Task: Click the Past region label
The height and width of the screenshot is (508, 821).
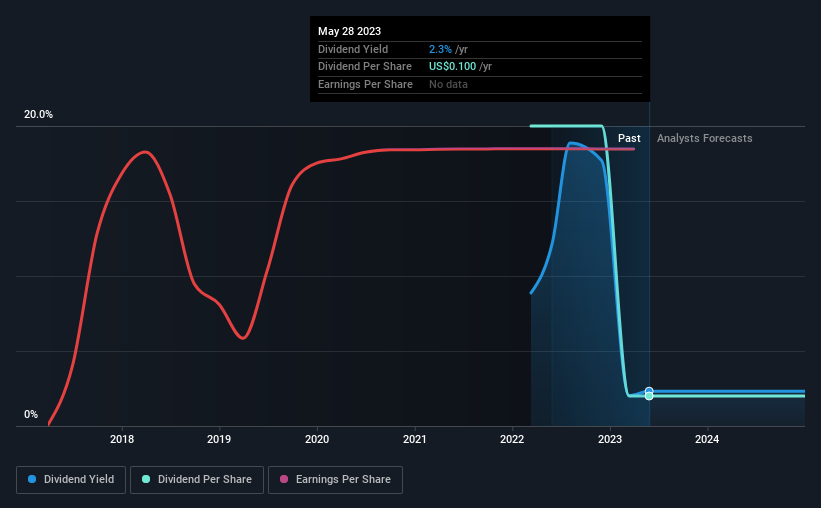Action: click(629, 138)
